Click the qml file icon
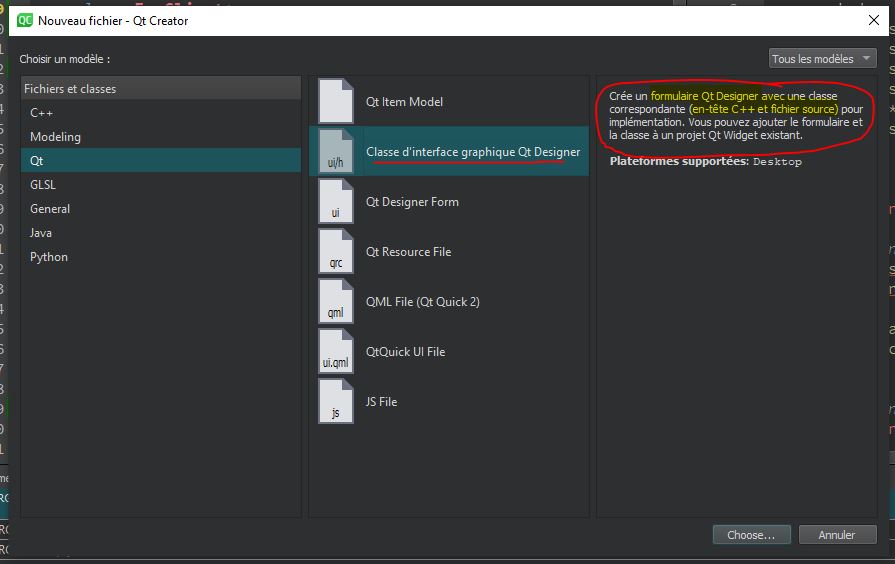This screenshot has height=564, width=895. click(x=336, y=301)
